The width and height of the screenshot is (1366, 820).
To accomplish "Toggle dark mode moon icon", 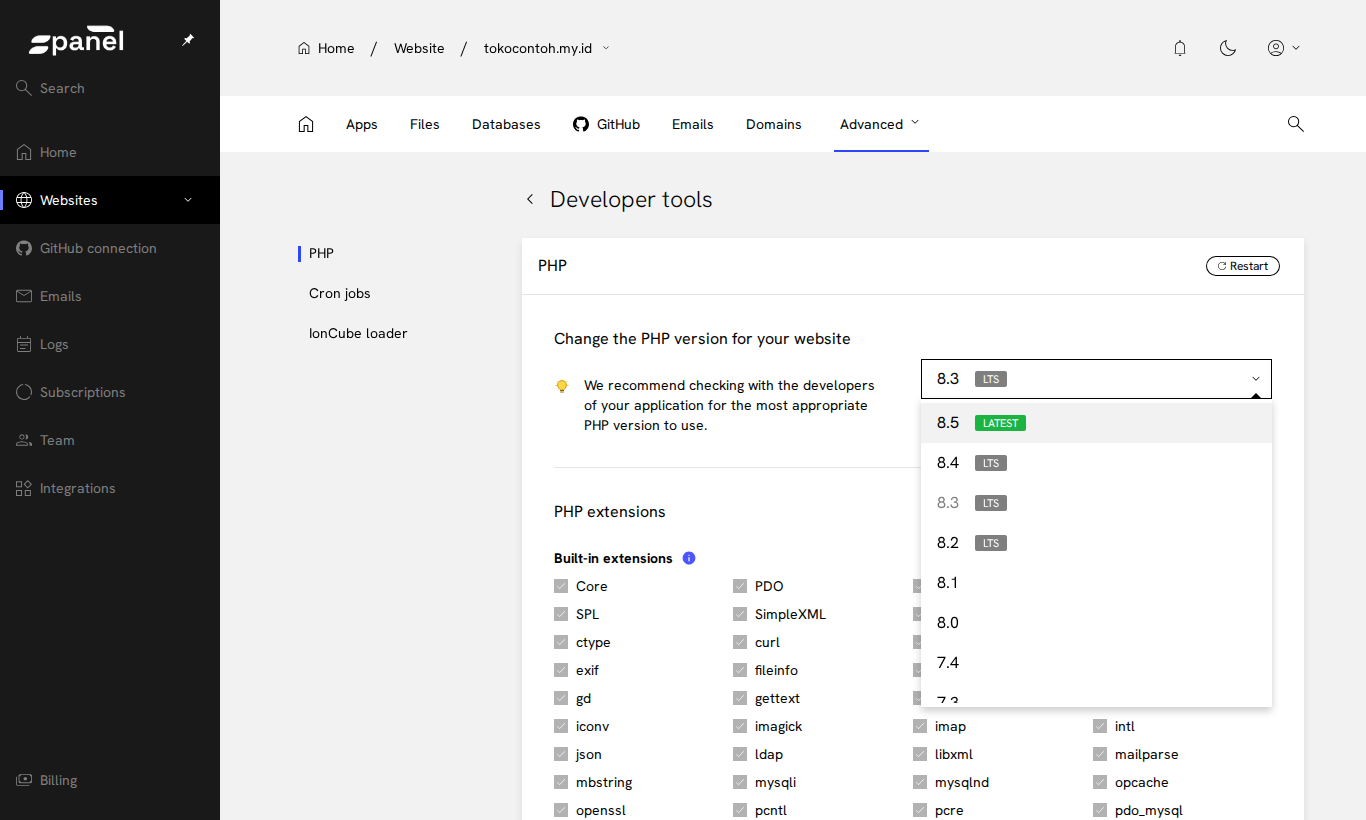I will [x=1228, y=48].
